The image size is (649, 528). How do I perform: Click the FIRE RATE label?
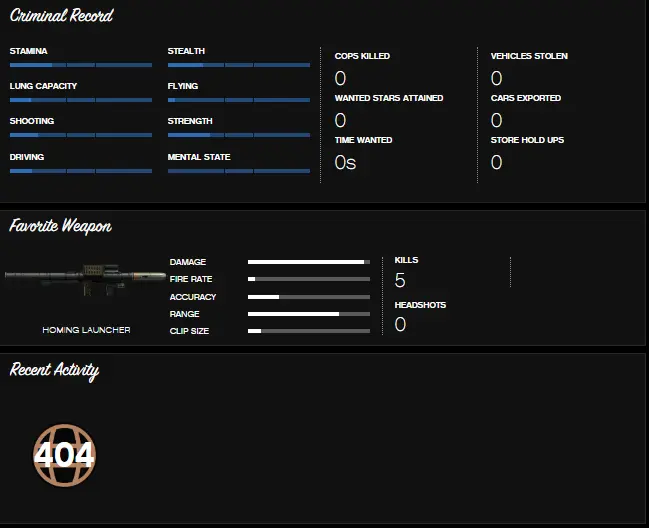coord(191,279)
